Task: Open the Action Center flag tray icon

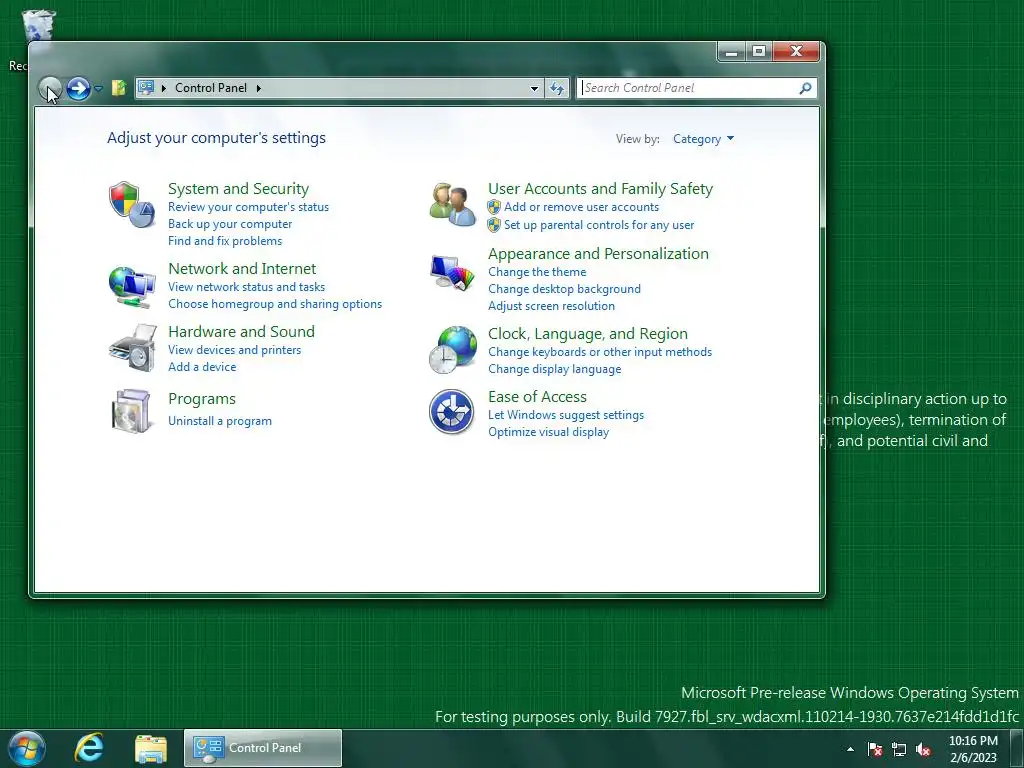Action: pos(875,749)
